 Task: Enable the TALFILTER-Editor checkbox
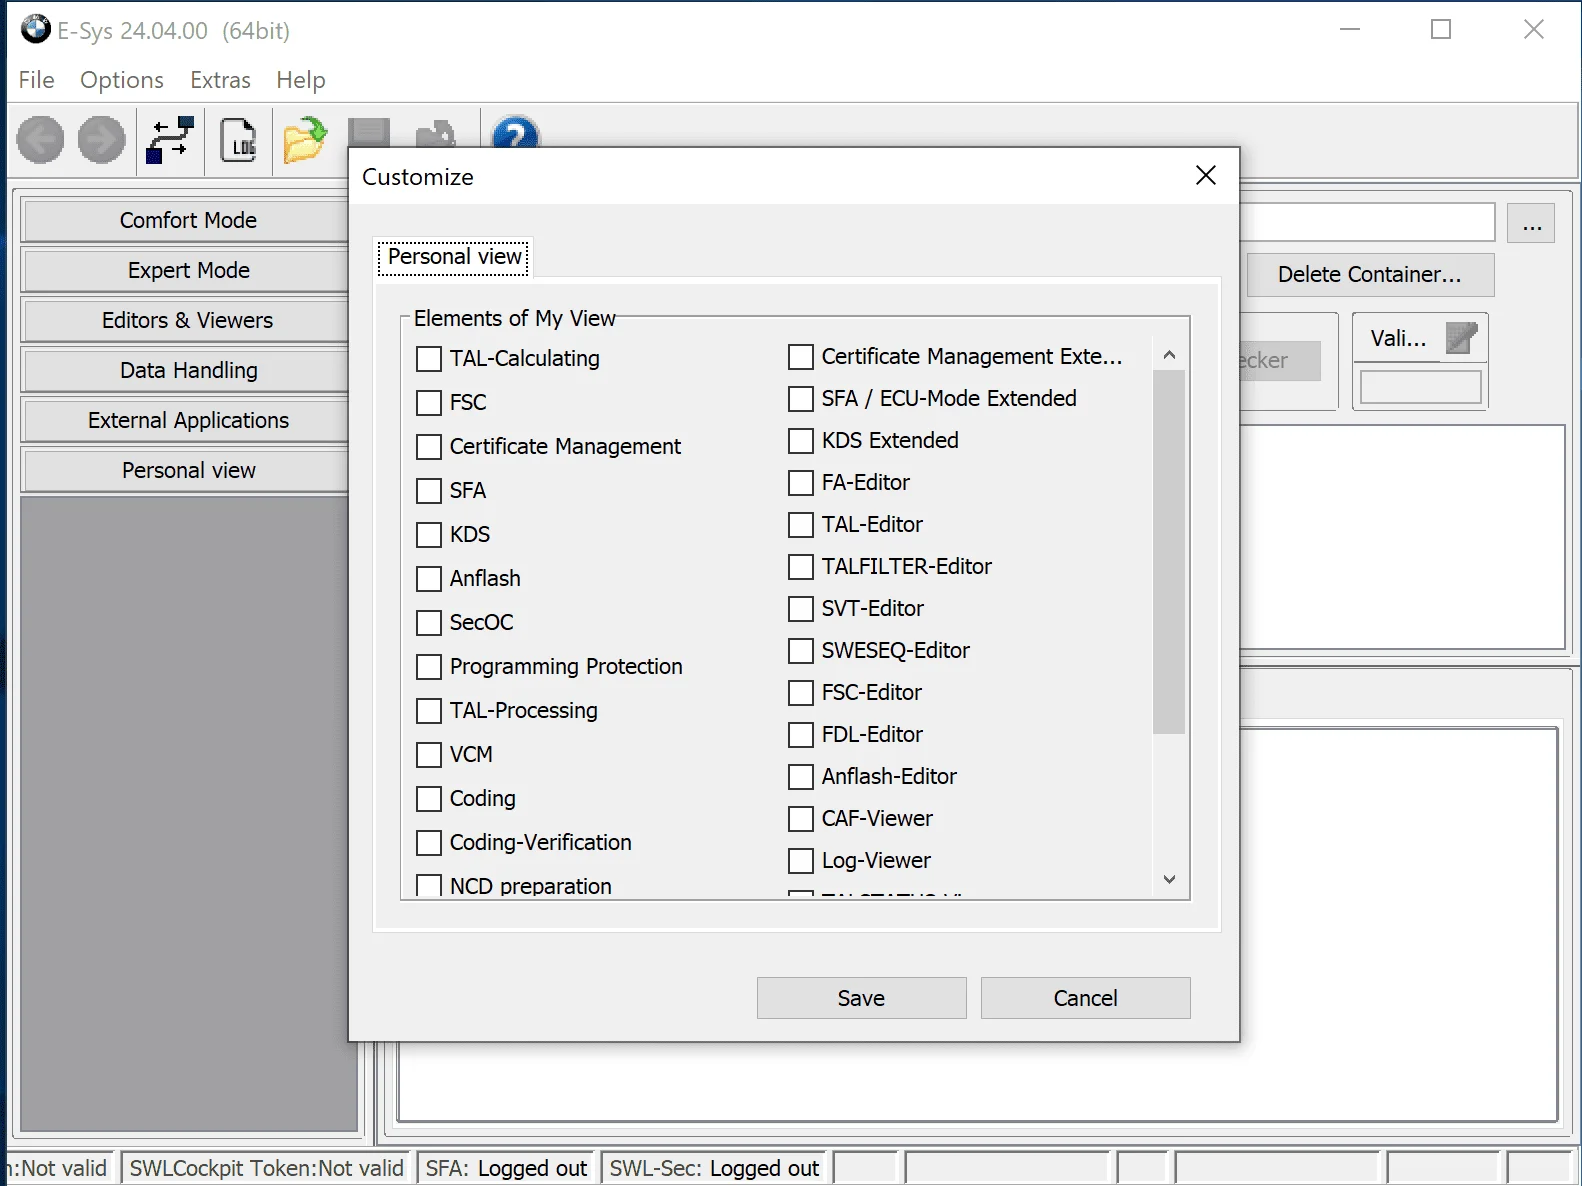[x=801, y=567]
